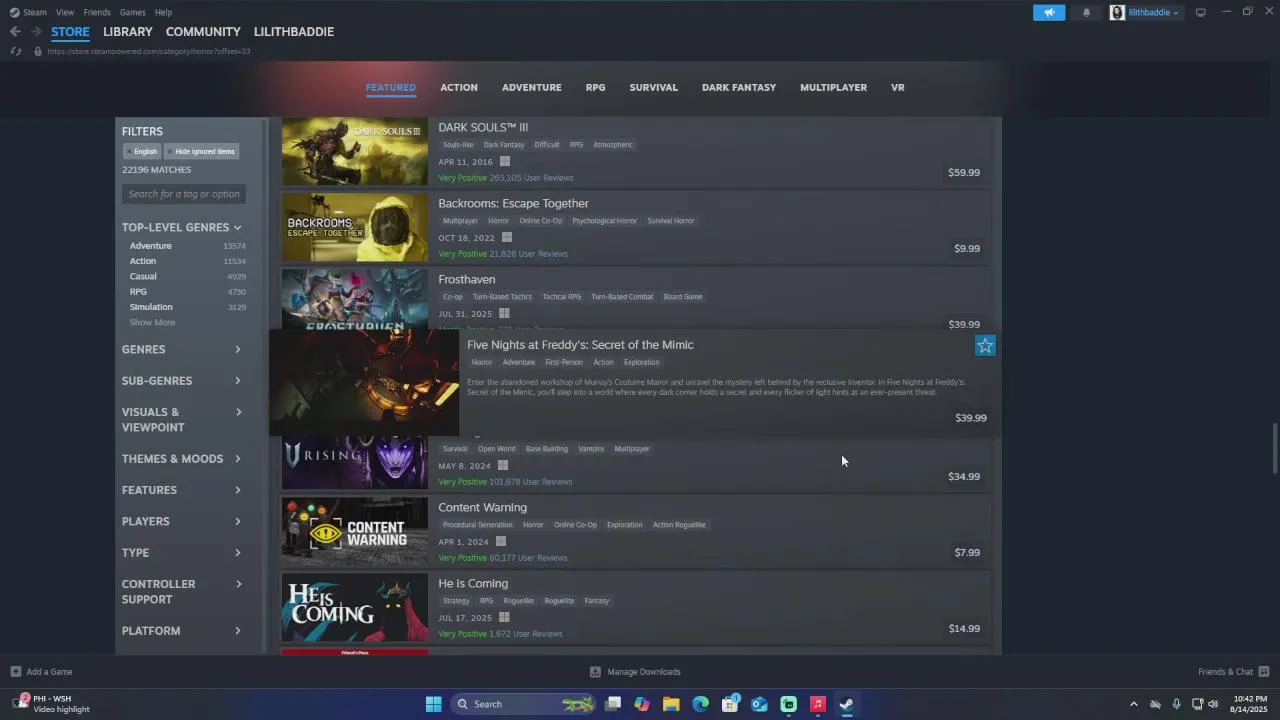
Task: Filter by Casual genre
Action: click(x=143, y=276)
